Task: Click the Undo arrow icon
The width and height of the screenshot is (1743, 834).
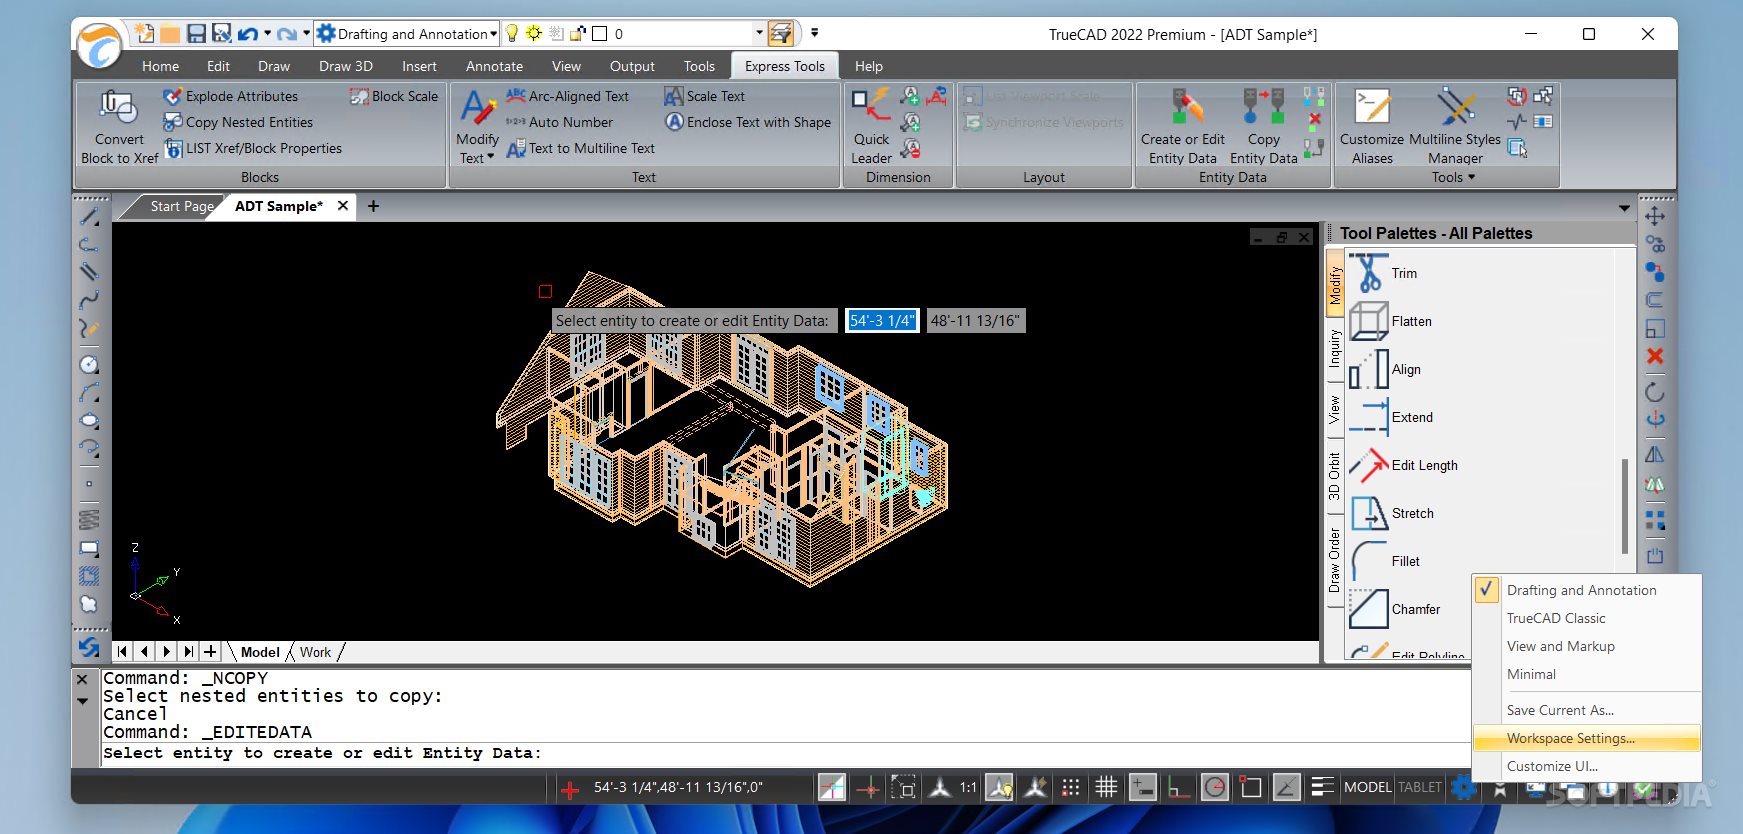Action: click(x=248, y=34)
